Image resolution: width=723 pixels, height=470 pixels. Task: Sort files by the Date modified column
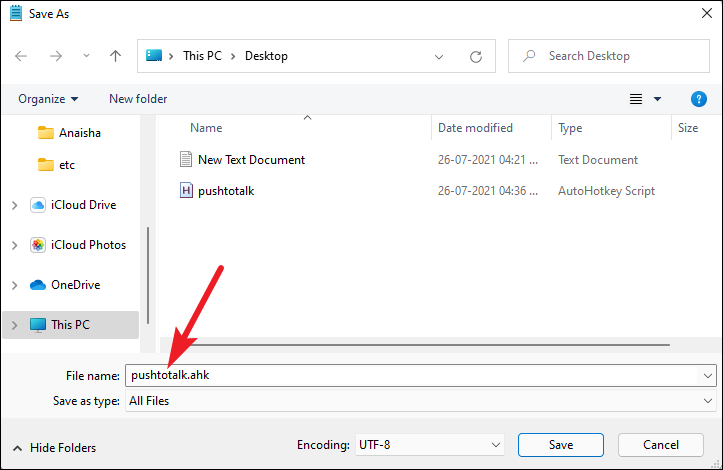(476, 128)
